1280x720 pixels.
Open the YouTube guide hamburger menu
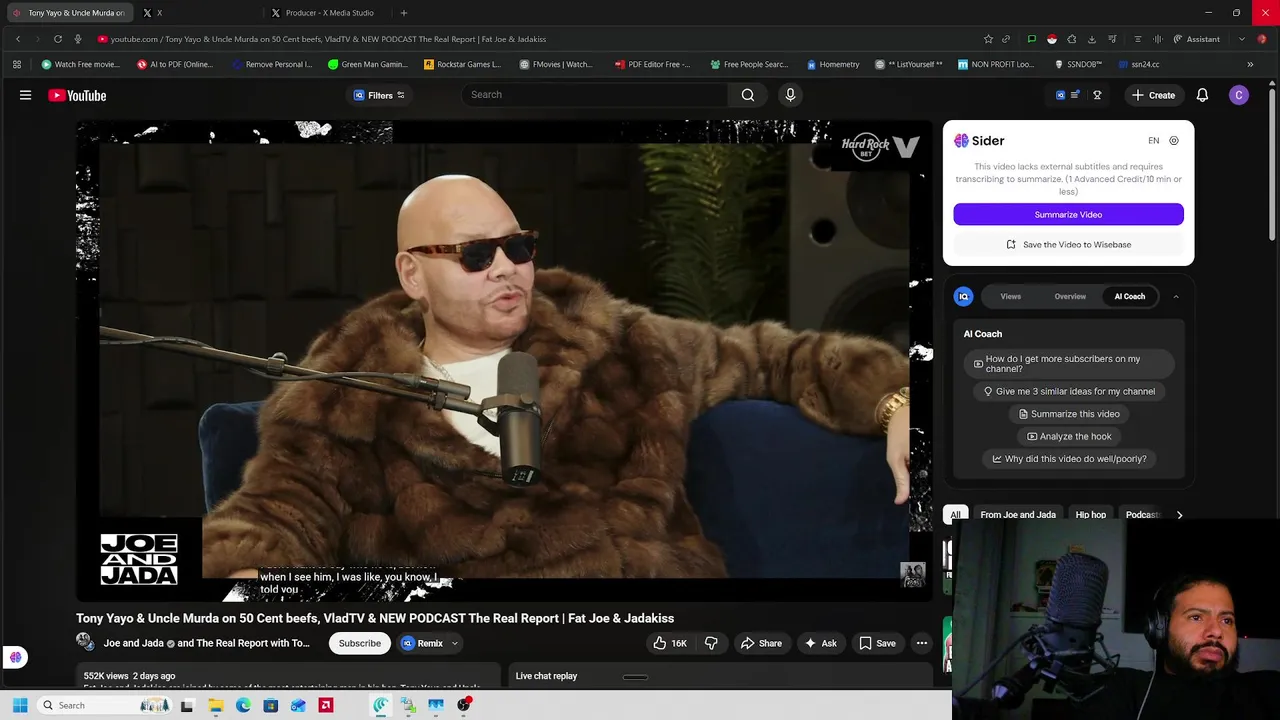(25, 95)
